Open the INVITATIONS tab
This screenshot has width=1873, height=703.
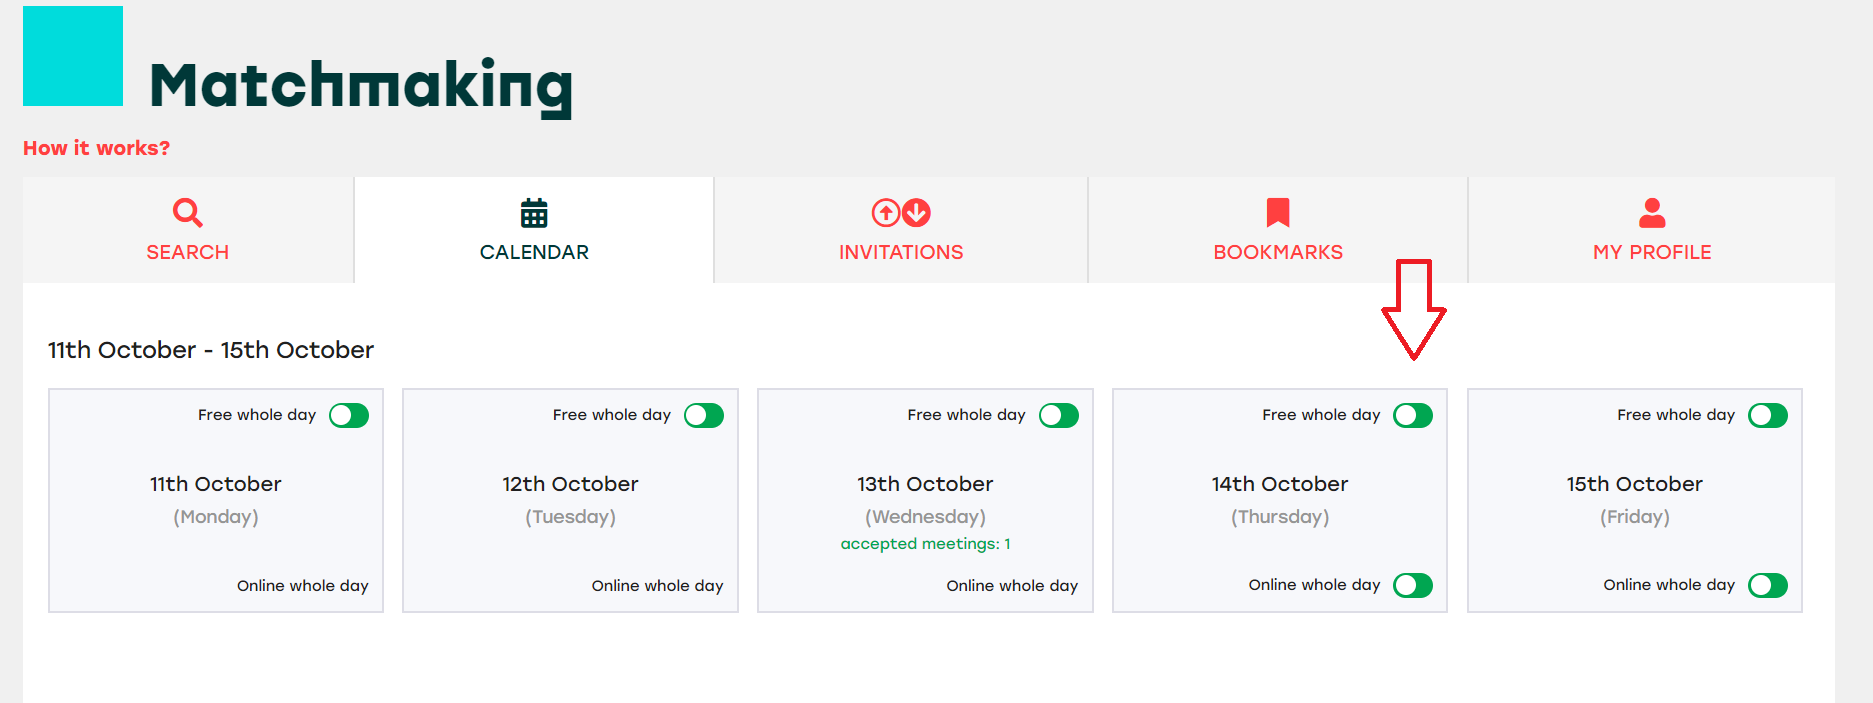901,230
